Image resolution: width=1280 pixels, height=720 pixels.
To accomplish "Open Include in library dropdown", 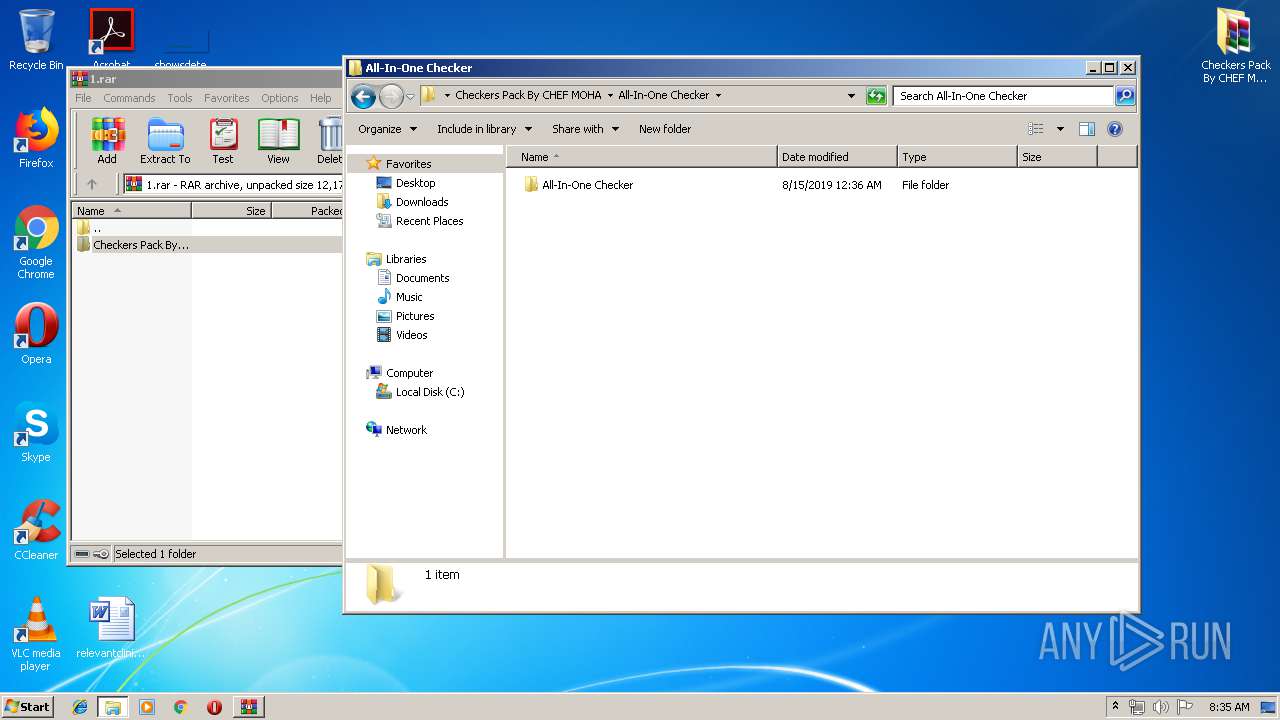I will pos(484,129).
